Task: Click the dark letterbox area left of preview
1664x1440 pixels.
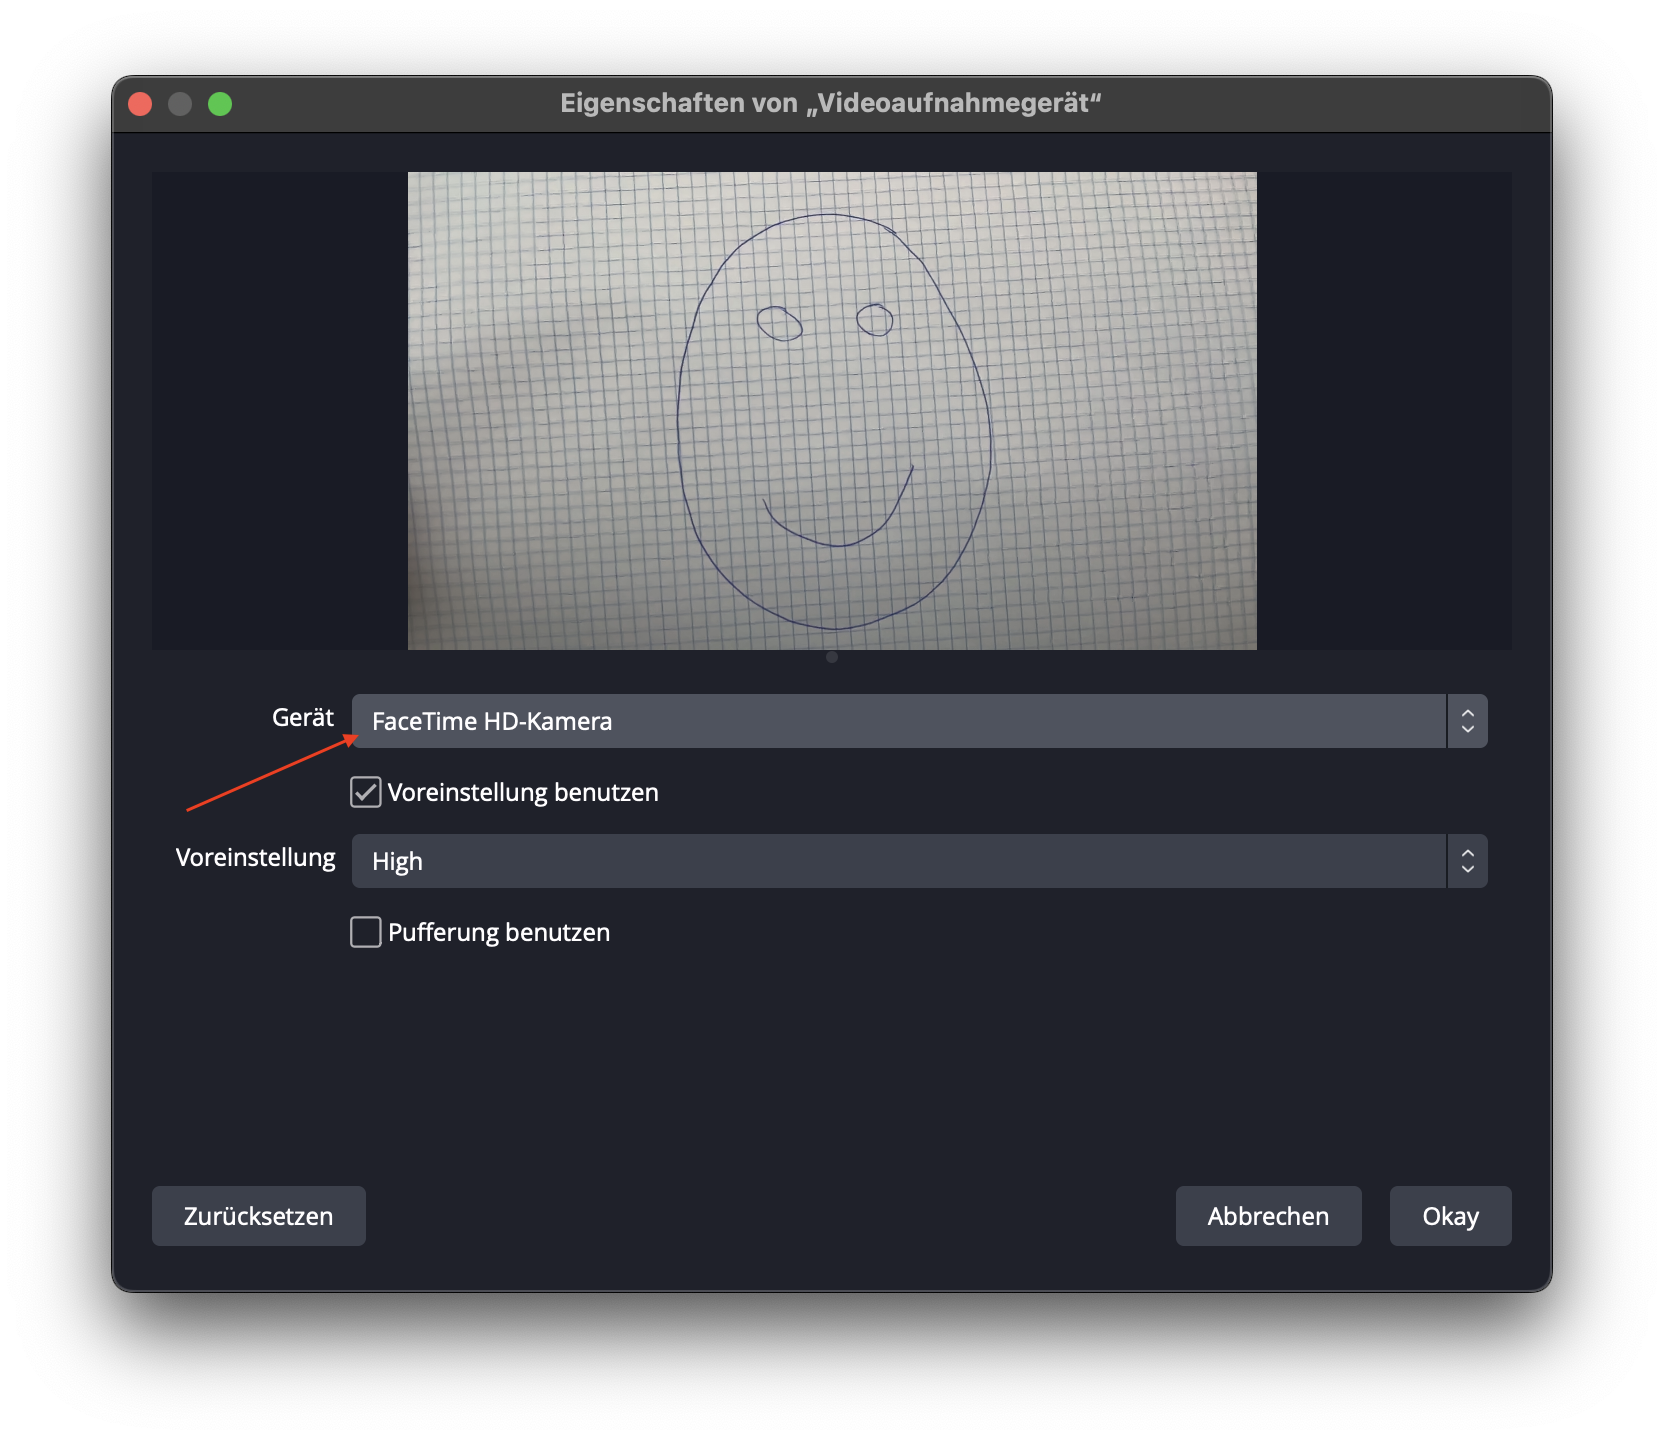Action: [x=280, y=410]
